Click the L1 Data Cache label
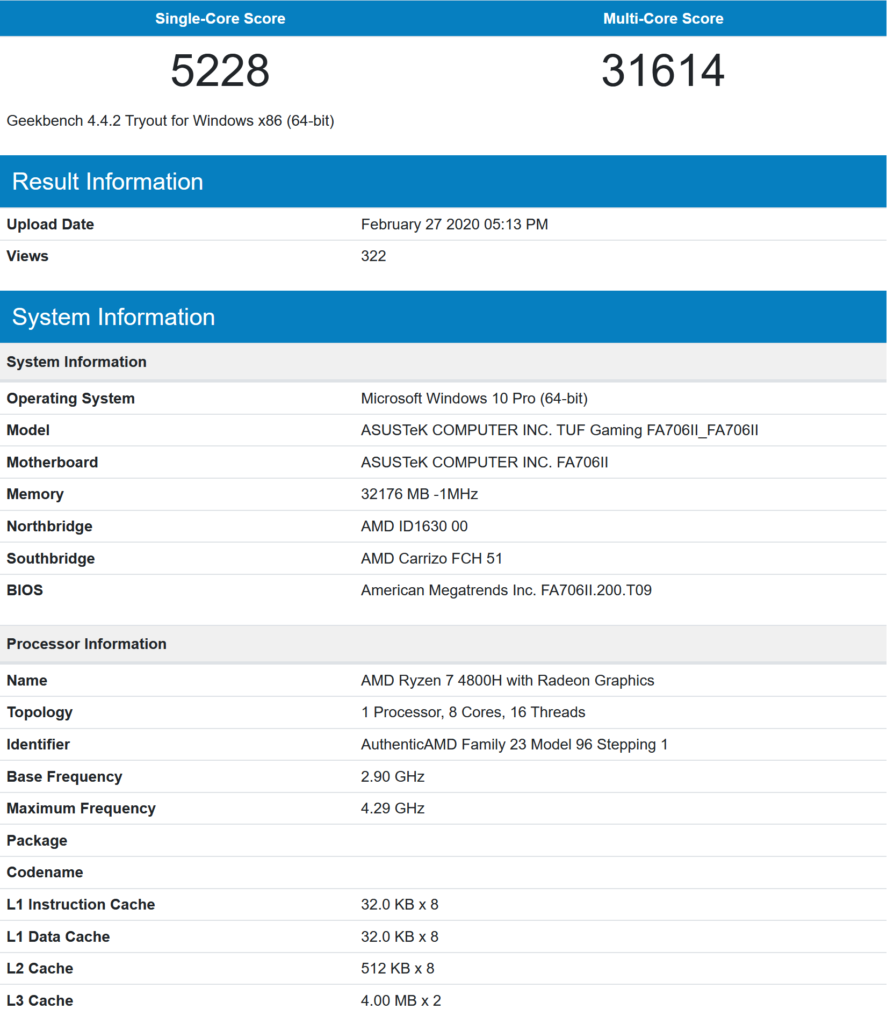887x1024 pixels. (x=58, y=936)
